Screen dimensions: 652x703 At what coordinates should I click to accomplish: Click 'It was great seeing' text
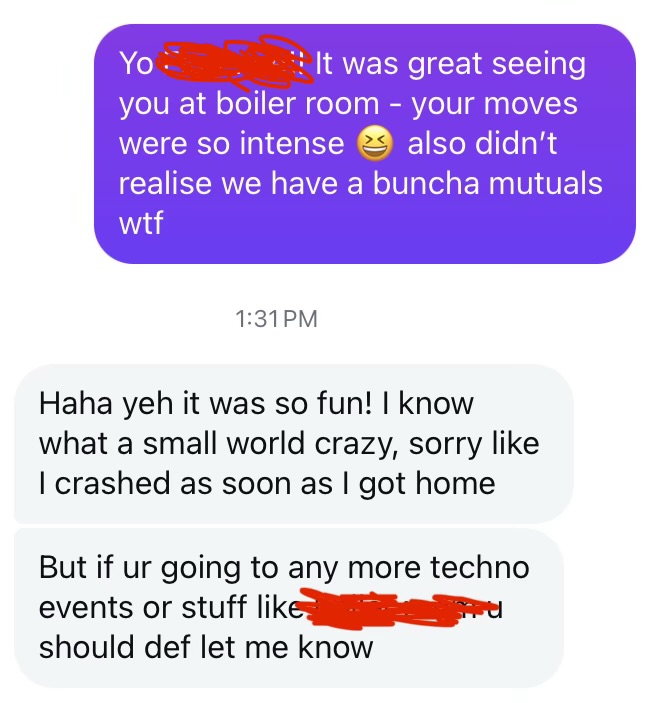(x=450, y=65)
